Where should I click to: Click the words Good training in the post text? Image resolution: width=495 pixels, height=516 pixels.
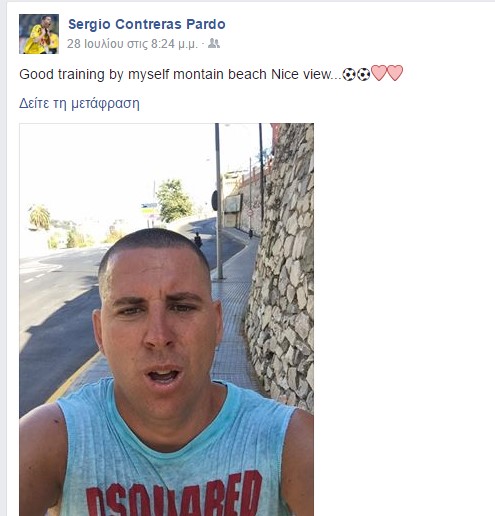click(62, 74)
